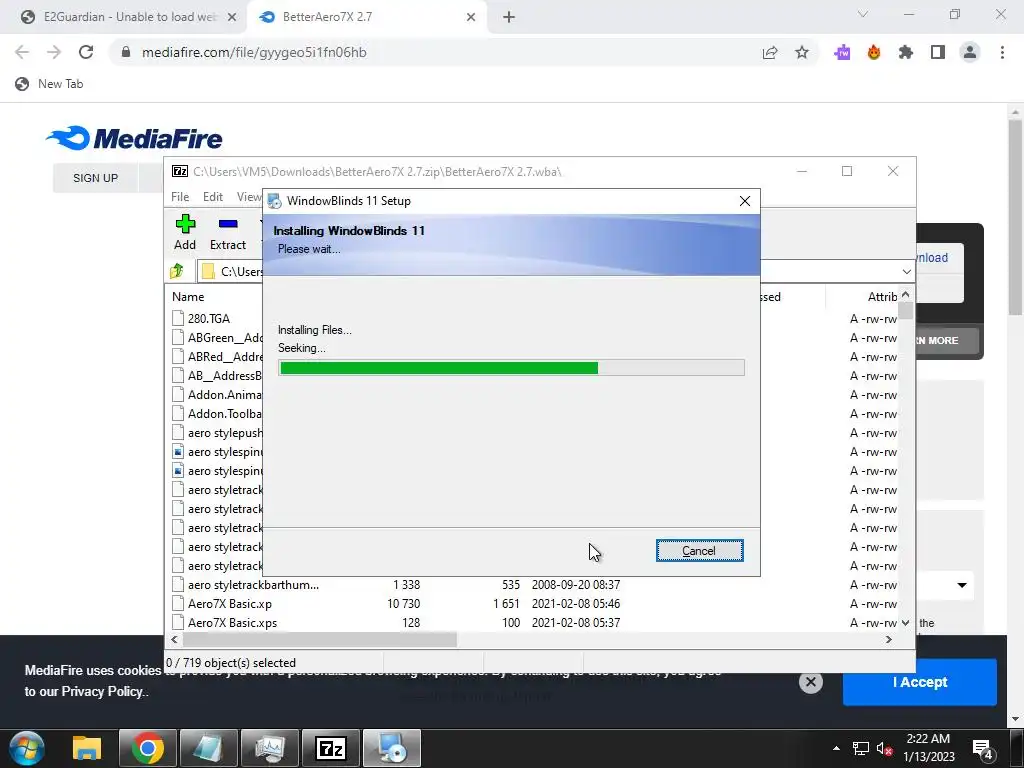Toggle Chrome side panel
The width and height of the screenshot is (1024, 768).
pos(938,52)
